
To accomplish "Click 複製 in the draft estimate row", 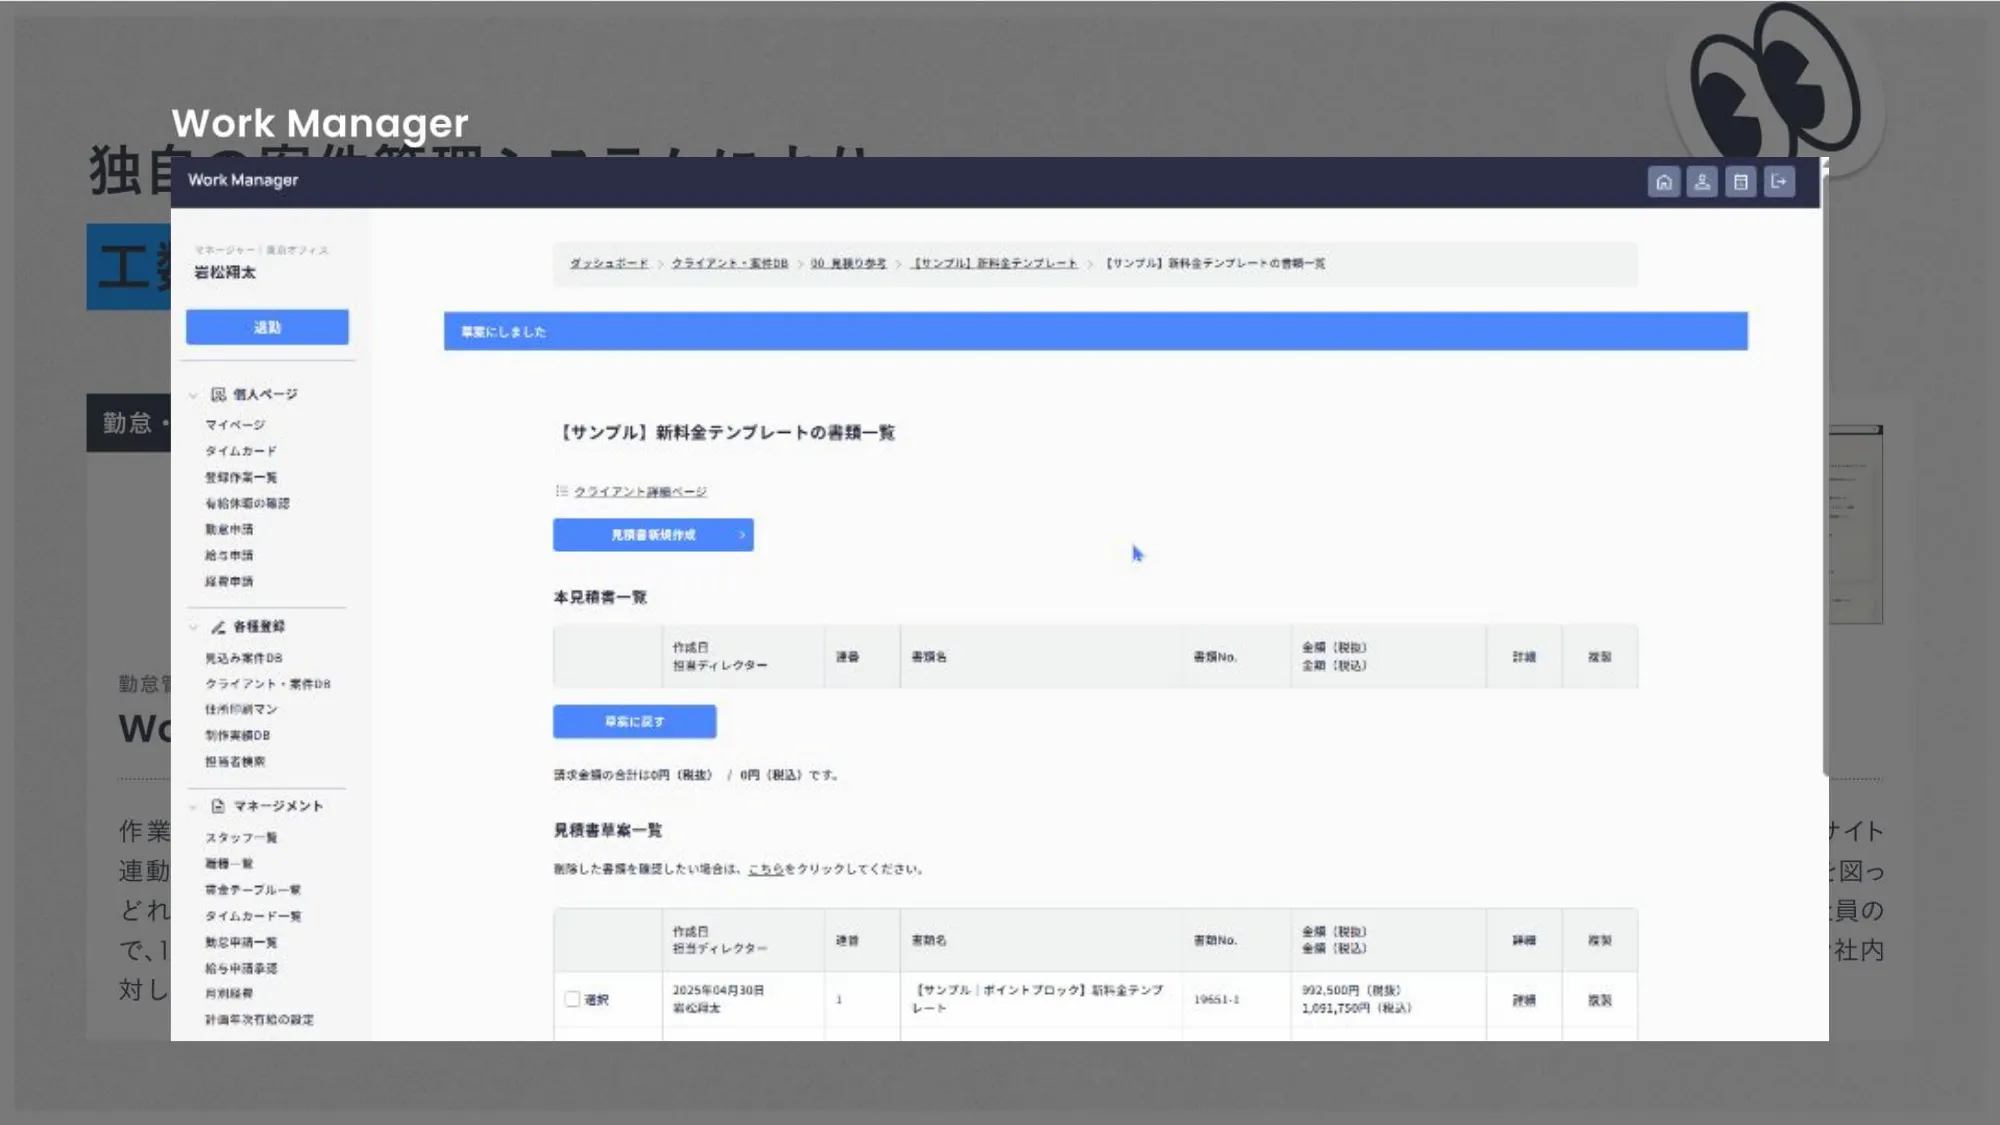I will point(1599,1000).
